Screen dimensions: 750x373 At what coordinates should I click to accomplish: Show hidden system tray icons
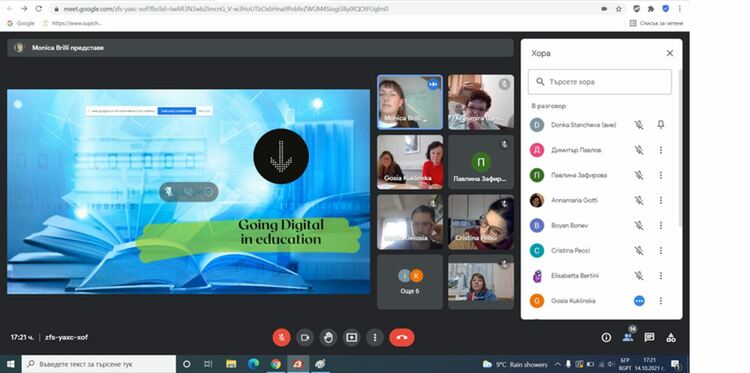coord(558,364)
